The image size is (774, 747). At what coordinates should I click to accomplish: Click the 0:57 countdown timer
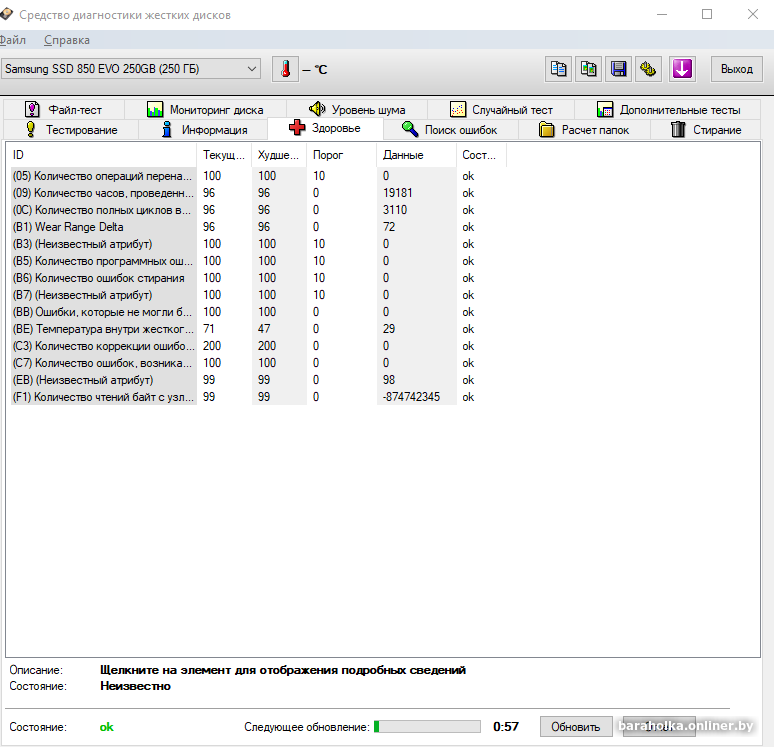click(x=506, y=726)
